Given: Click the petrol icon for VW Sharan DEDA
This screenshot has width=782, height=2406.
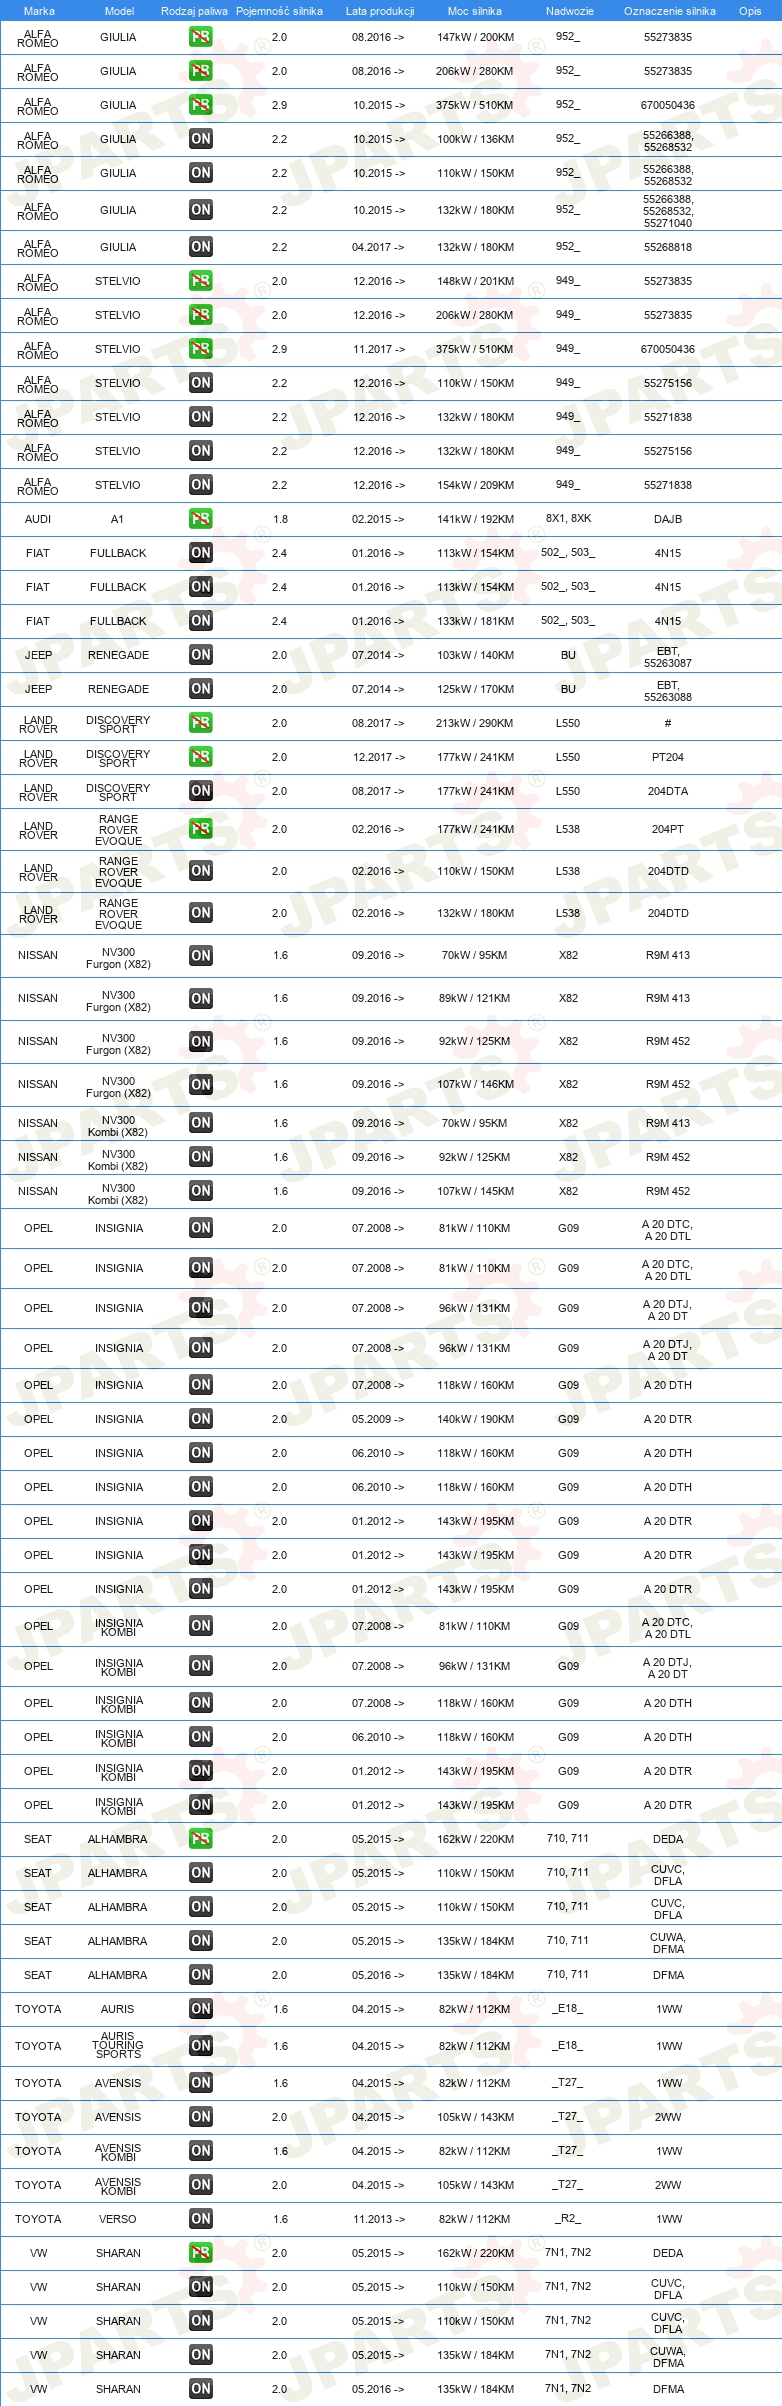Looking at the screenshot, I should pyautogui.click(x=201, y=2253).
